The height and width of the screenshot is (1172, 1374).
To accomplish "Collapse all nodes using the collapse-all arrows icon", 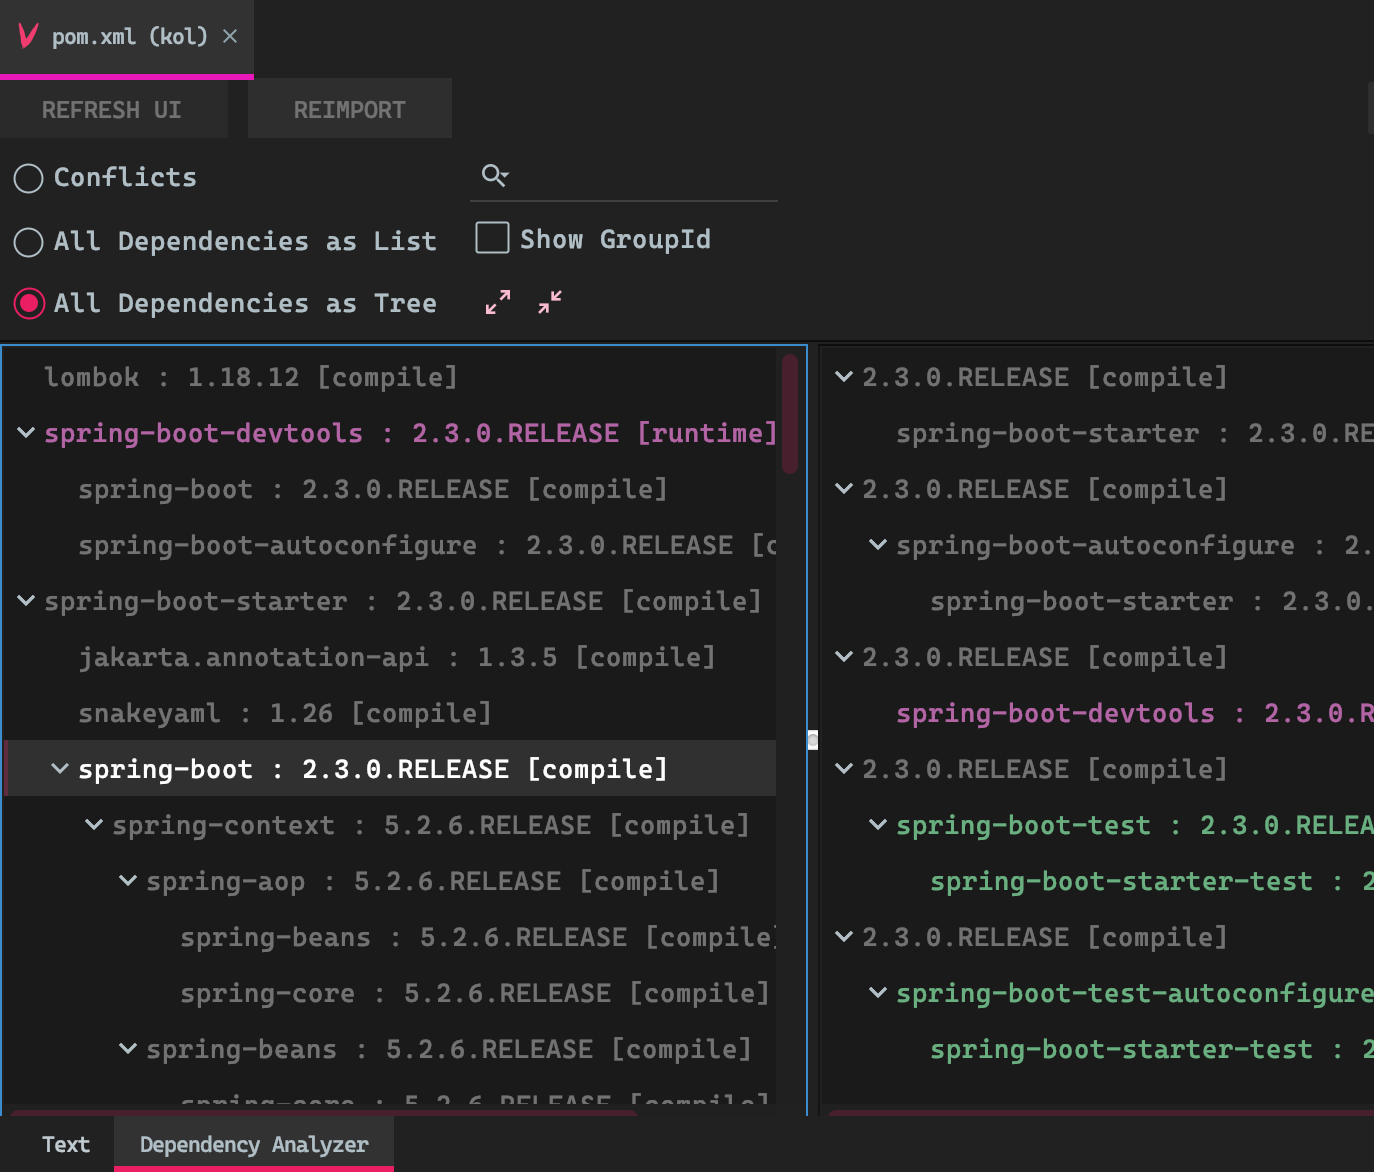I will coord(548,303).
